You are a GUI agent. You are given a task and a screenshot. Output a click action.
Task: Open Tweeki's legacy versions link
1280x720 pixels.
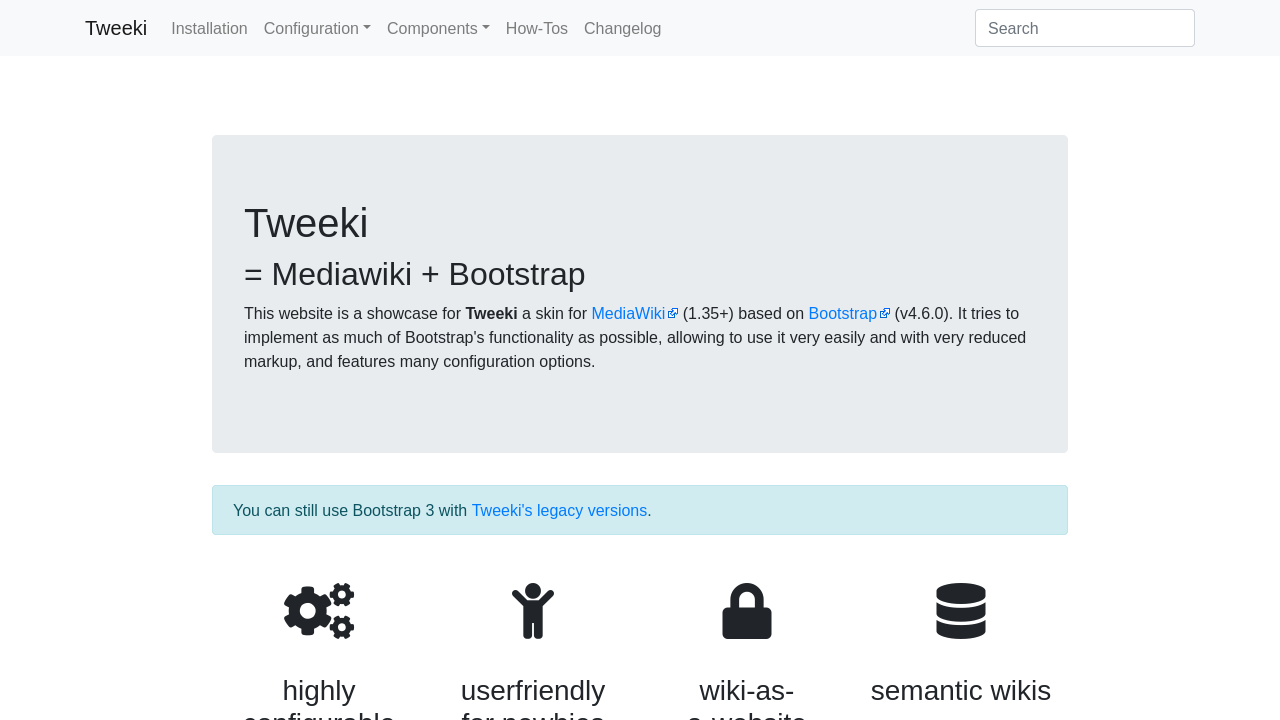pyautogui.click(x=559, y=511)
